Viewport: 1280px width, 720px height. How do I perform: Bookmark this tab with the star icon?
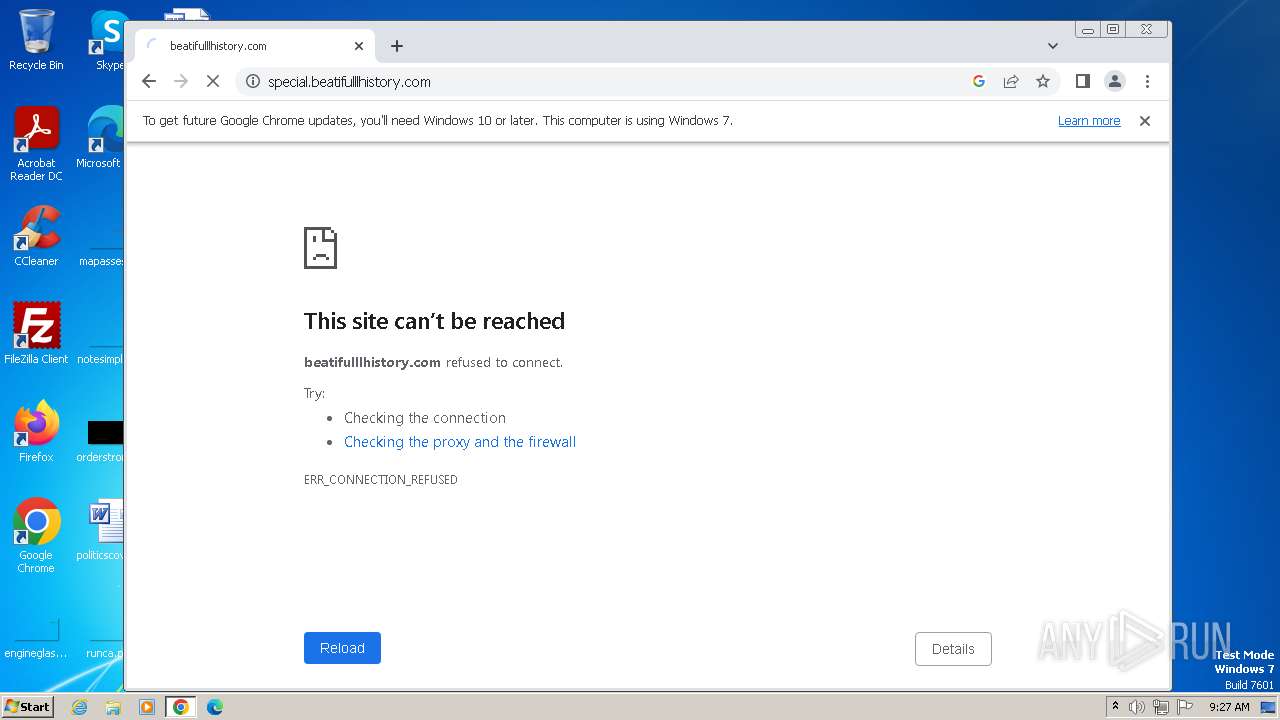coord(1043,82)
